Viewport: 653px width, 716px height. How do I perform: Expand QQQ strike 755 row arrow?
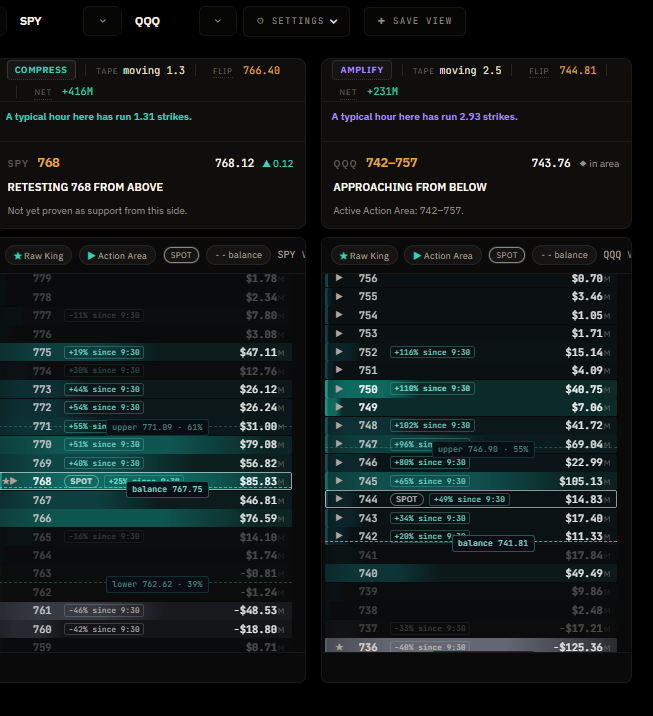point(339,296)
